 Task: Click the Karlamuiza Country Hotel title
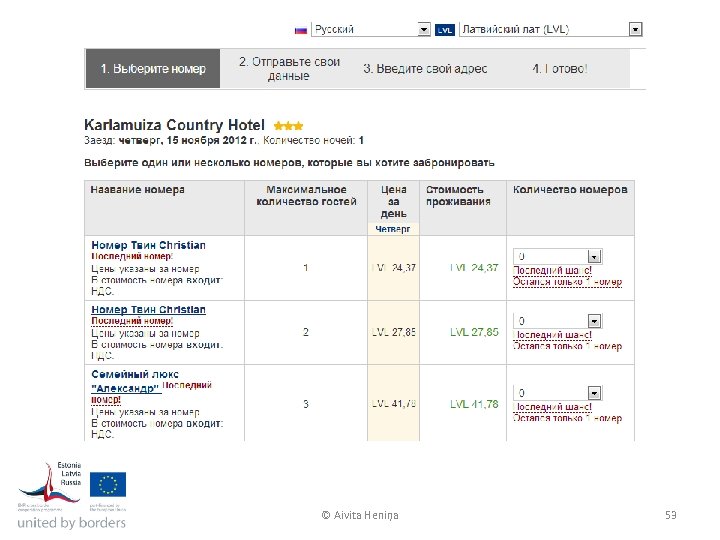[175, 126]
